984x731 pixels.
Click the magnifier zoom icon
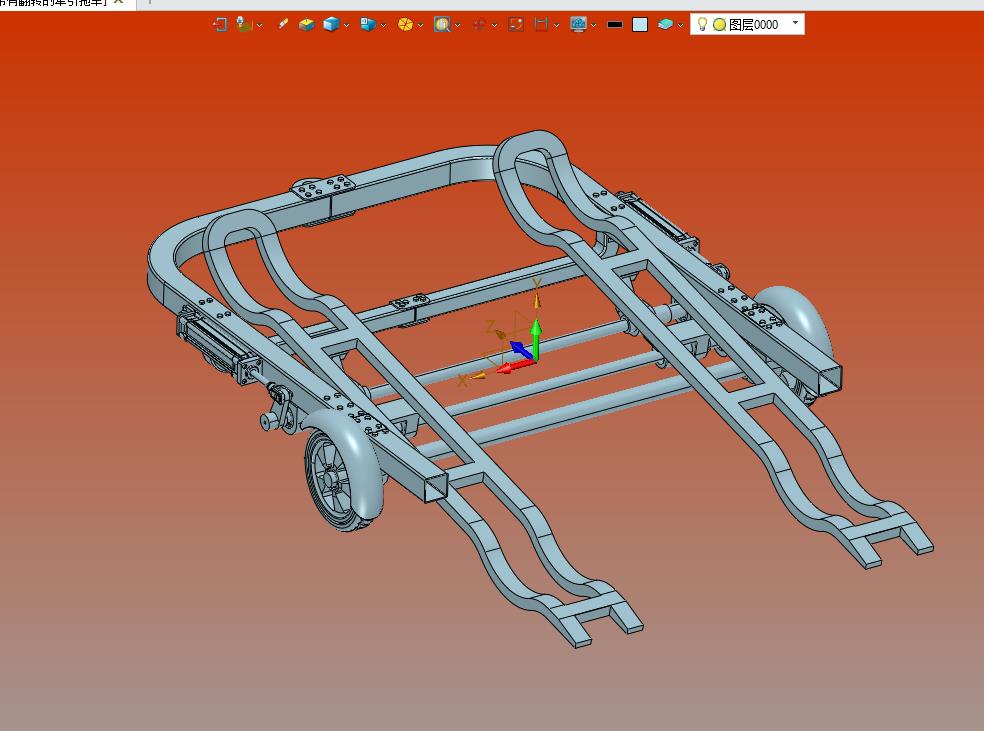[x=442, y=24]
